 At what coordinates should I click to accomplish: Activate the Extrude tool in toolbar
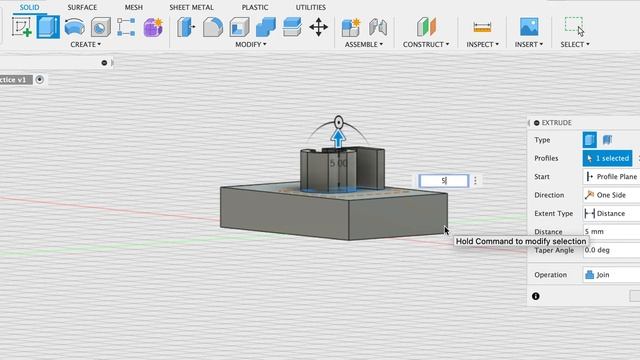point(48,27)
